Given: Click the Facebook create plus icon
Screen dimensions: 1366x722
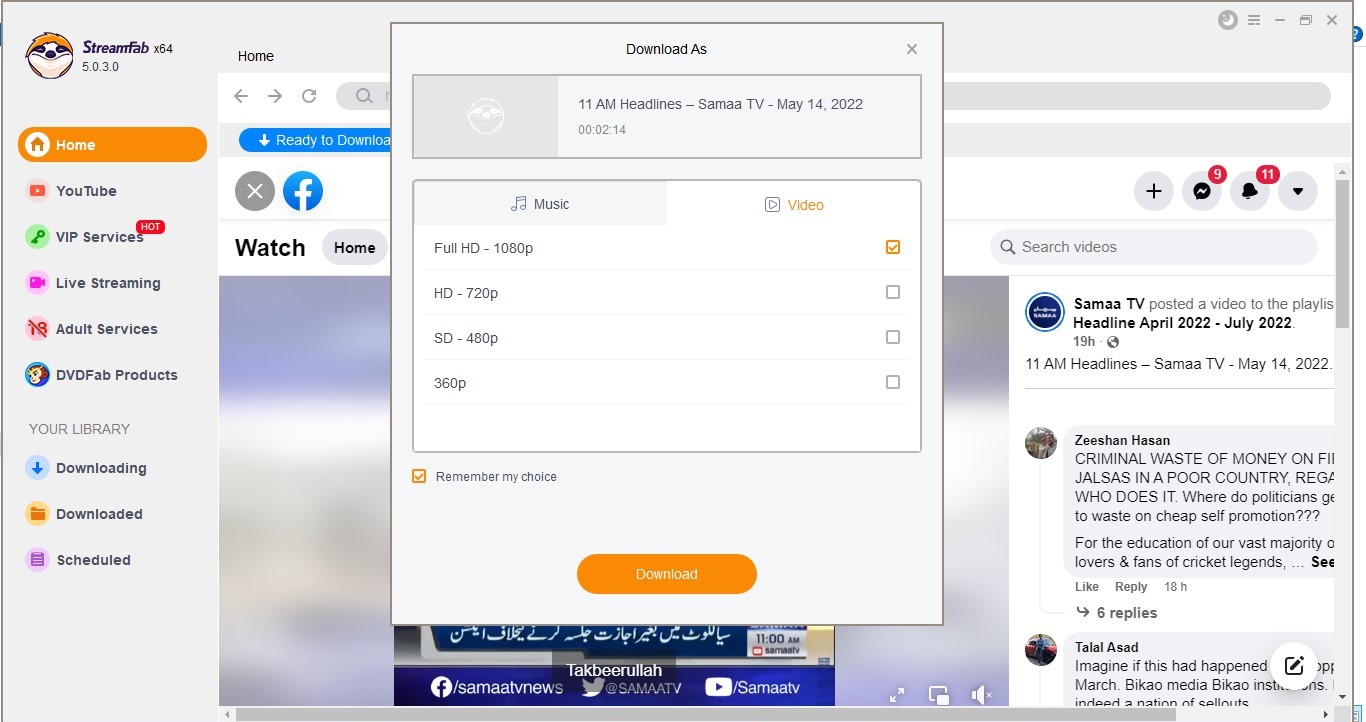Looking at the screenshot, I should (x=1154, y=191).
